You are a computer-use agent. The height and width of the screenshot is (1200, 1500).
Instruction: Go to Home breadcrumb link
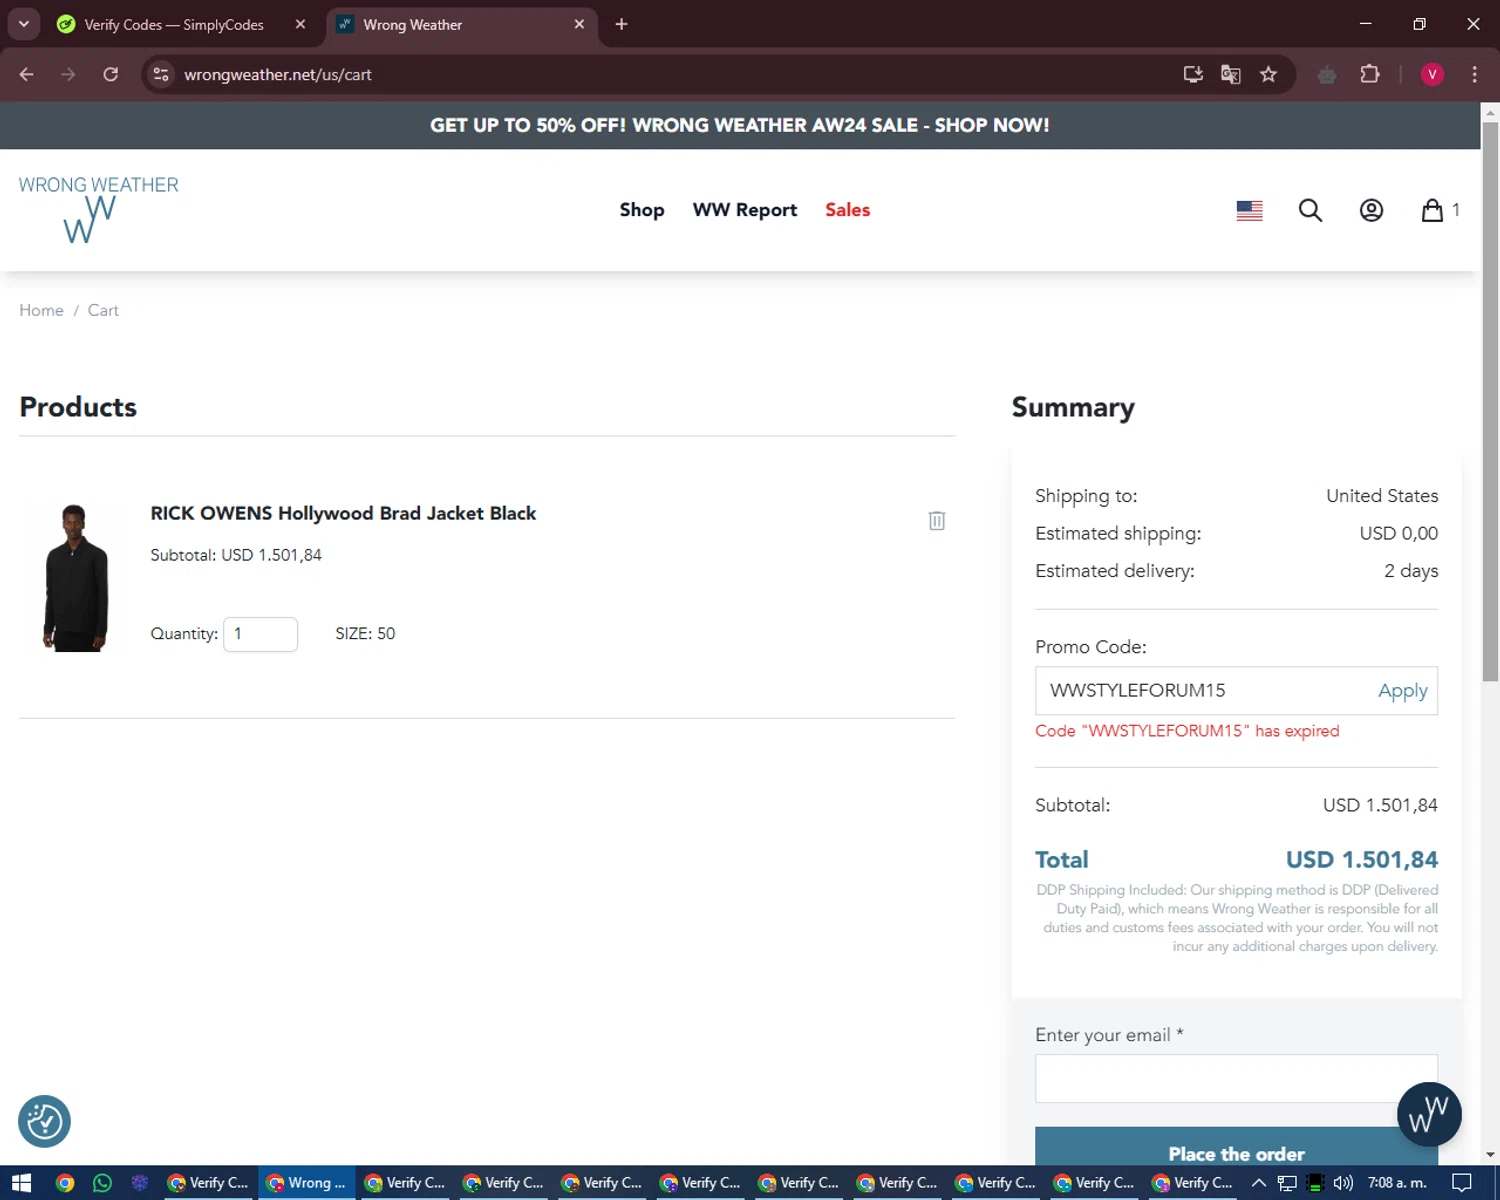point(41,310)
